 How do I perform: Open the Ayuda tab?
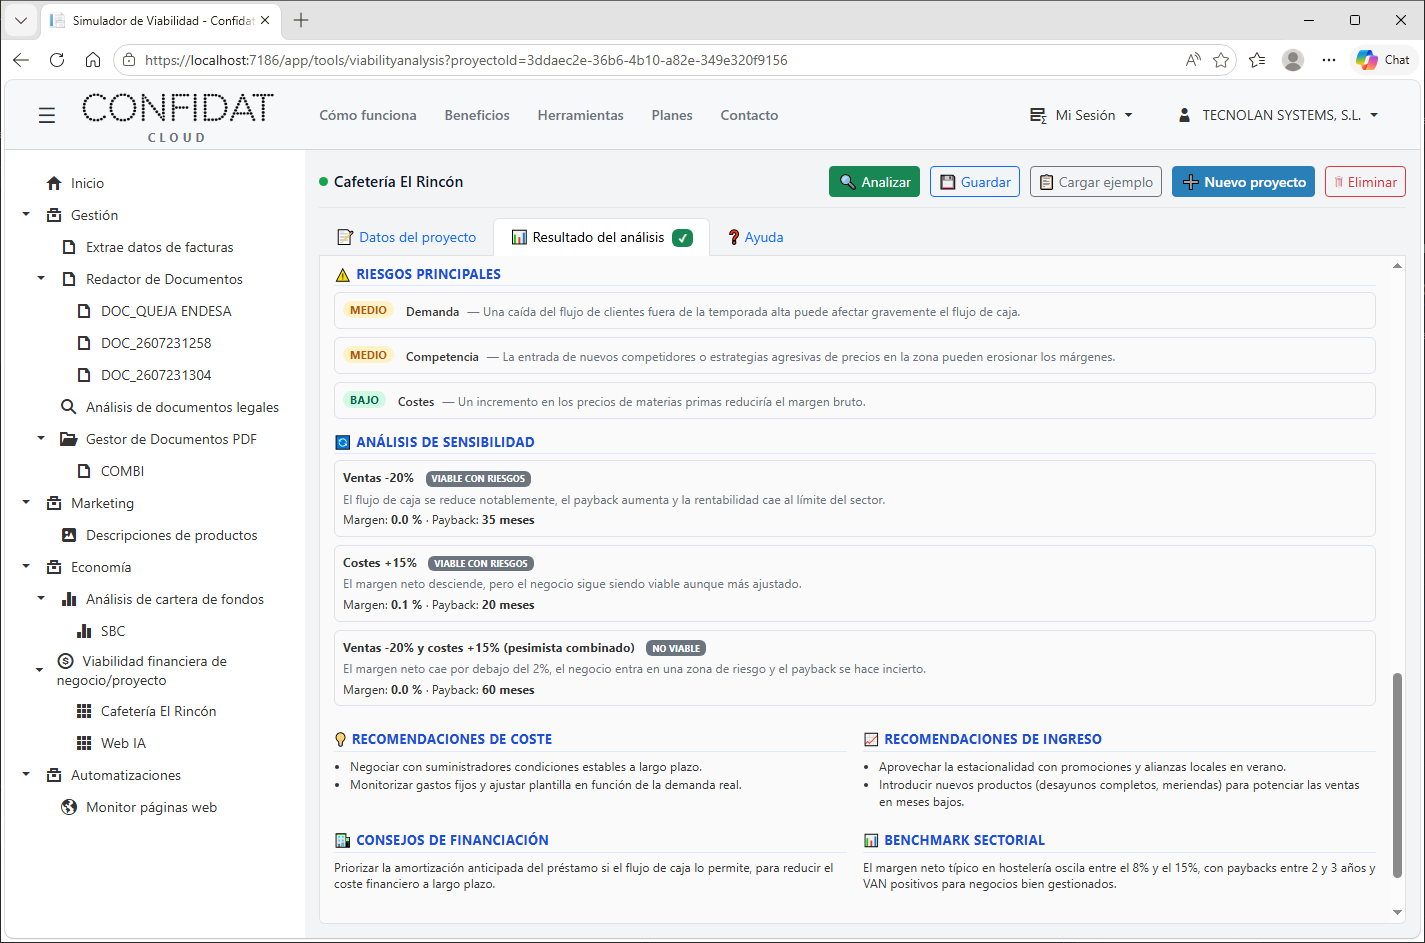click(755, 238)
